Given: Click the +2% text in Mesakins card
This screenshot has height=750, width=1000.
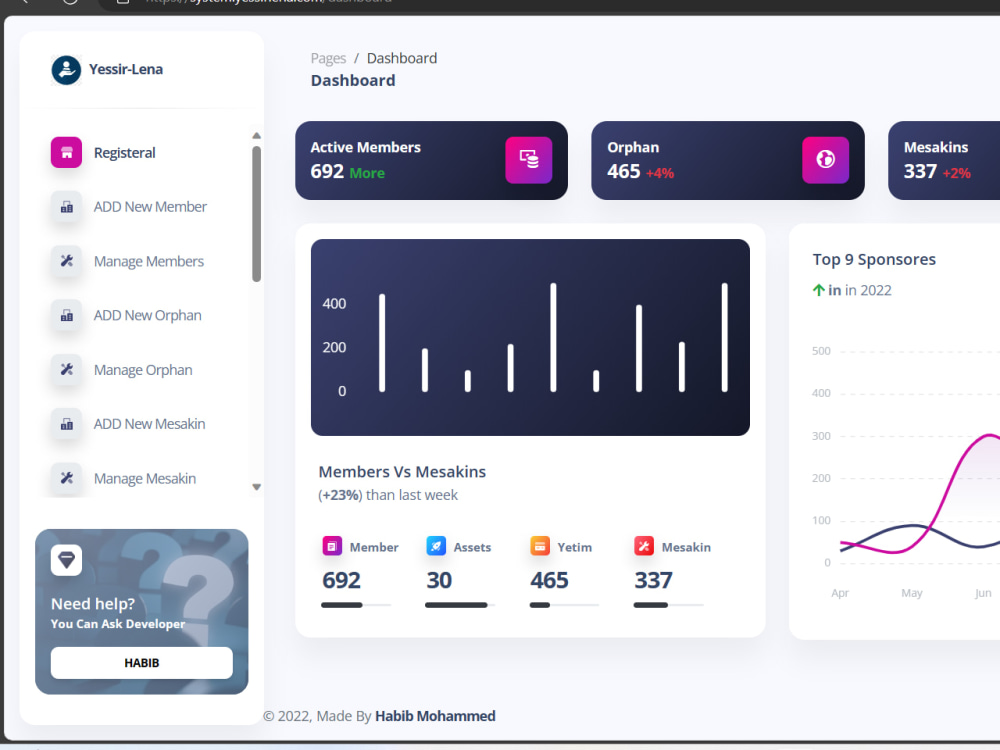Looking at the screenshot, I should pos(956,173).
